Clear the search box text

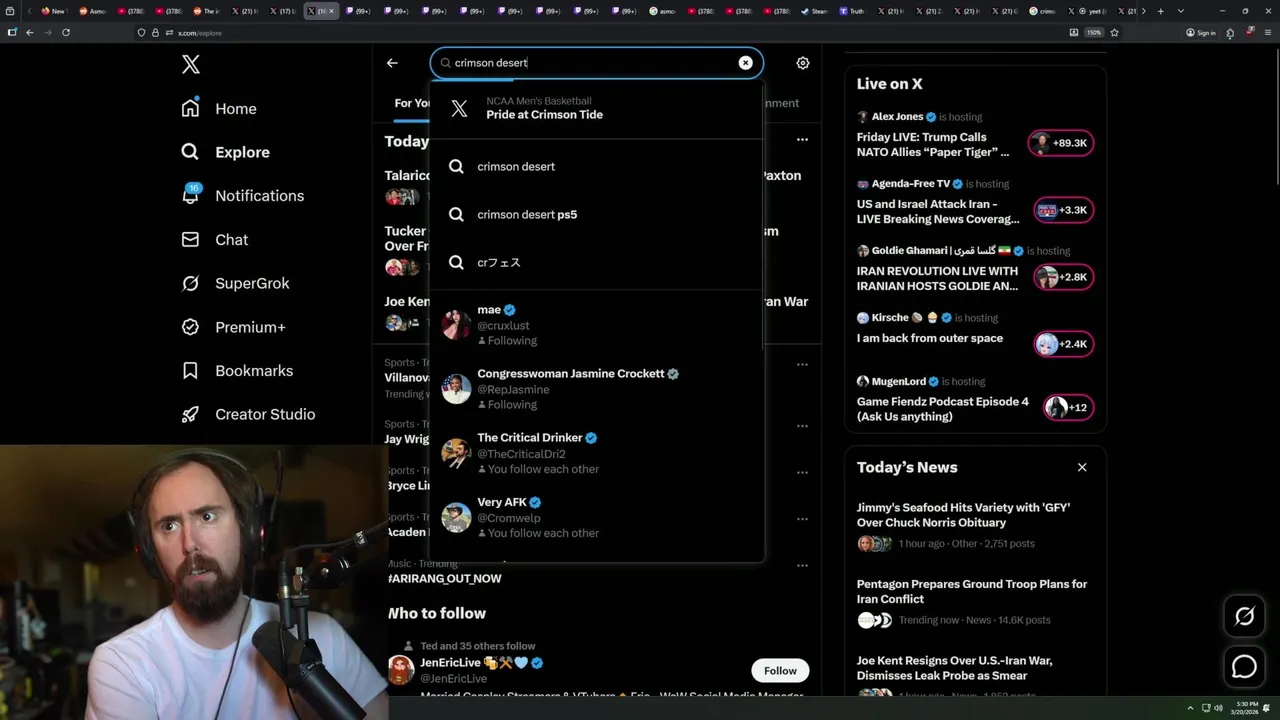tap(745, 63)
